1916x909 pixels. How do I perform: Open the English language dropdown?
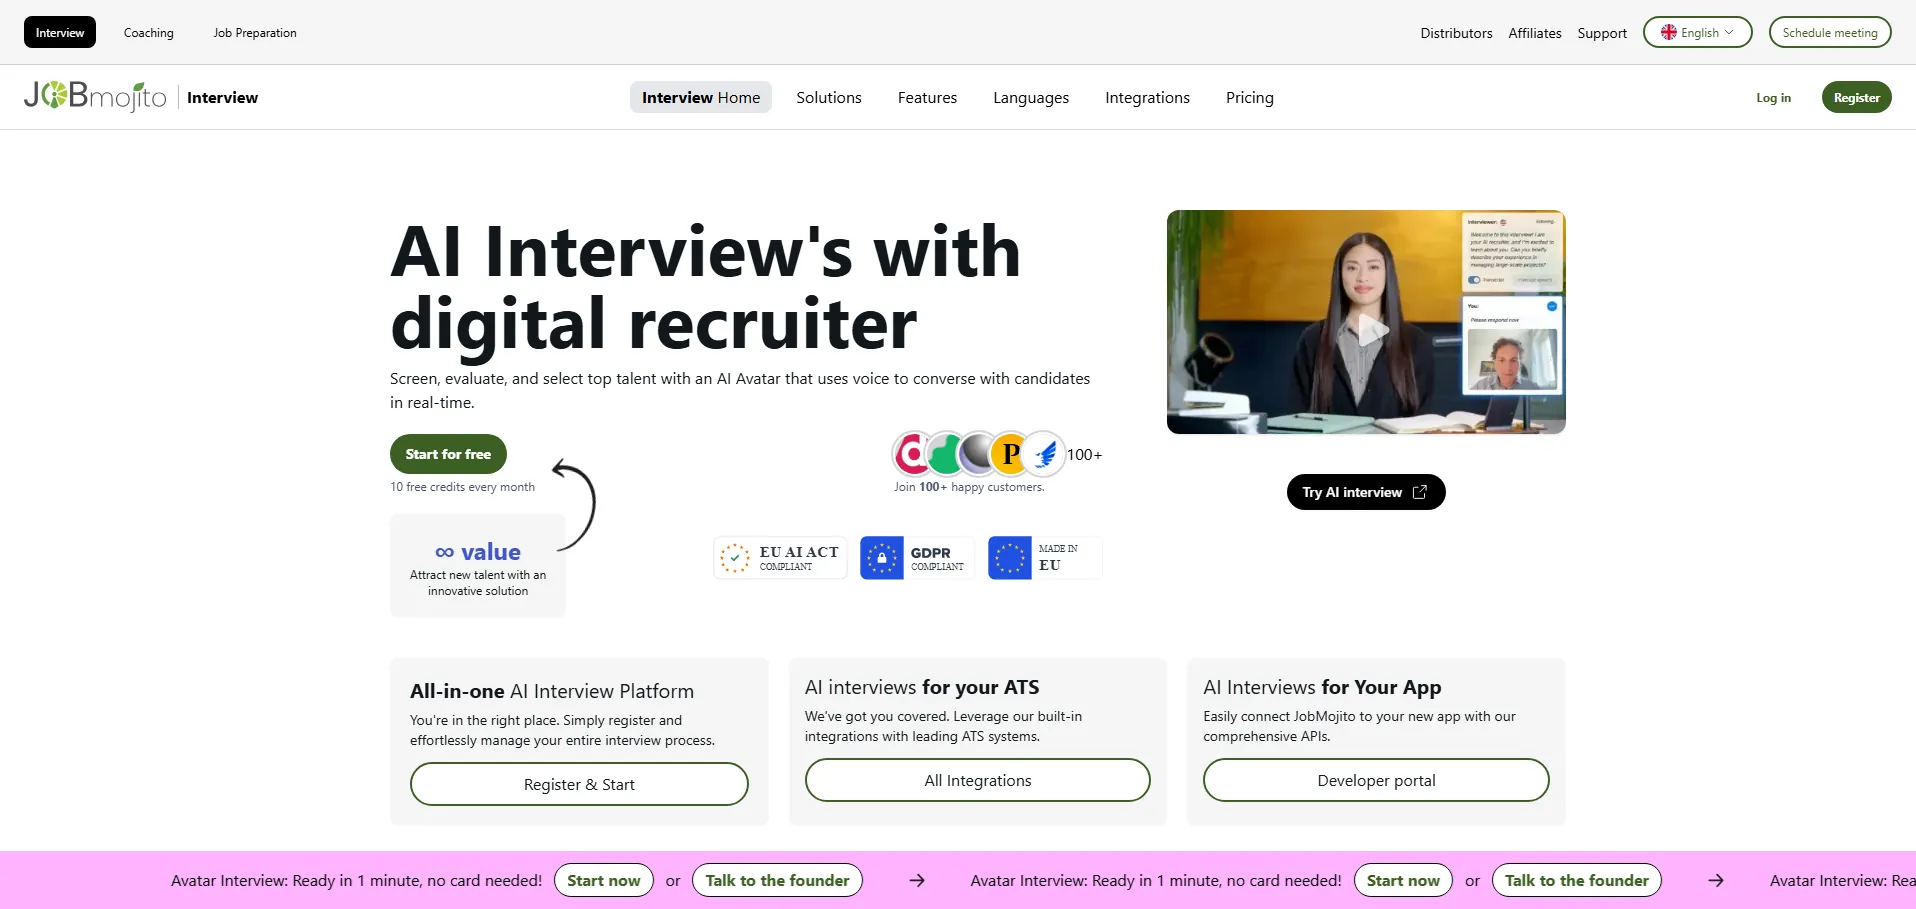pos(1697,32)
